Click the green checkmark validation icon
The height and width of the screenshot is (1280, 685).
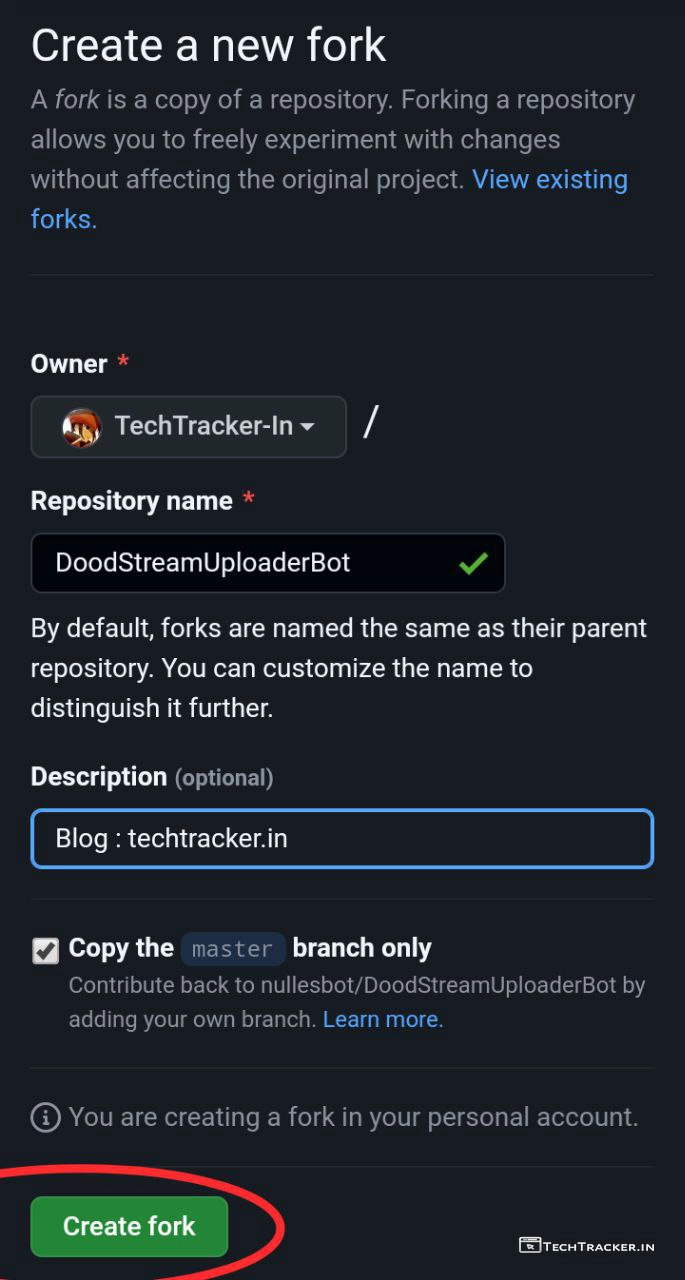coord(472,564)
